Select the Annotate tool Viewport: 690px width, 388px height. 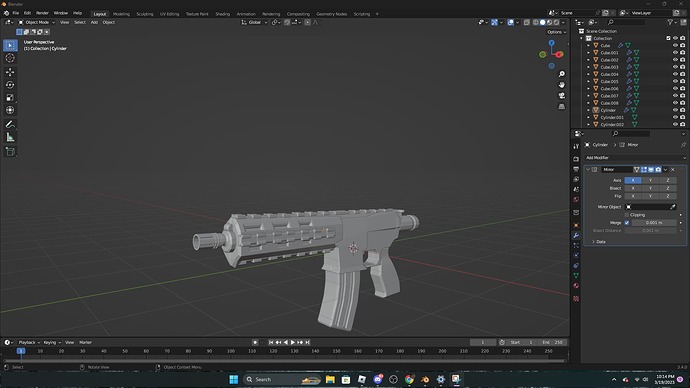10,124
